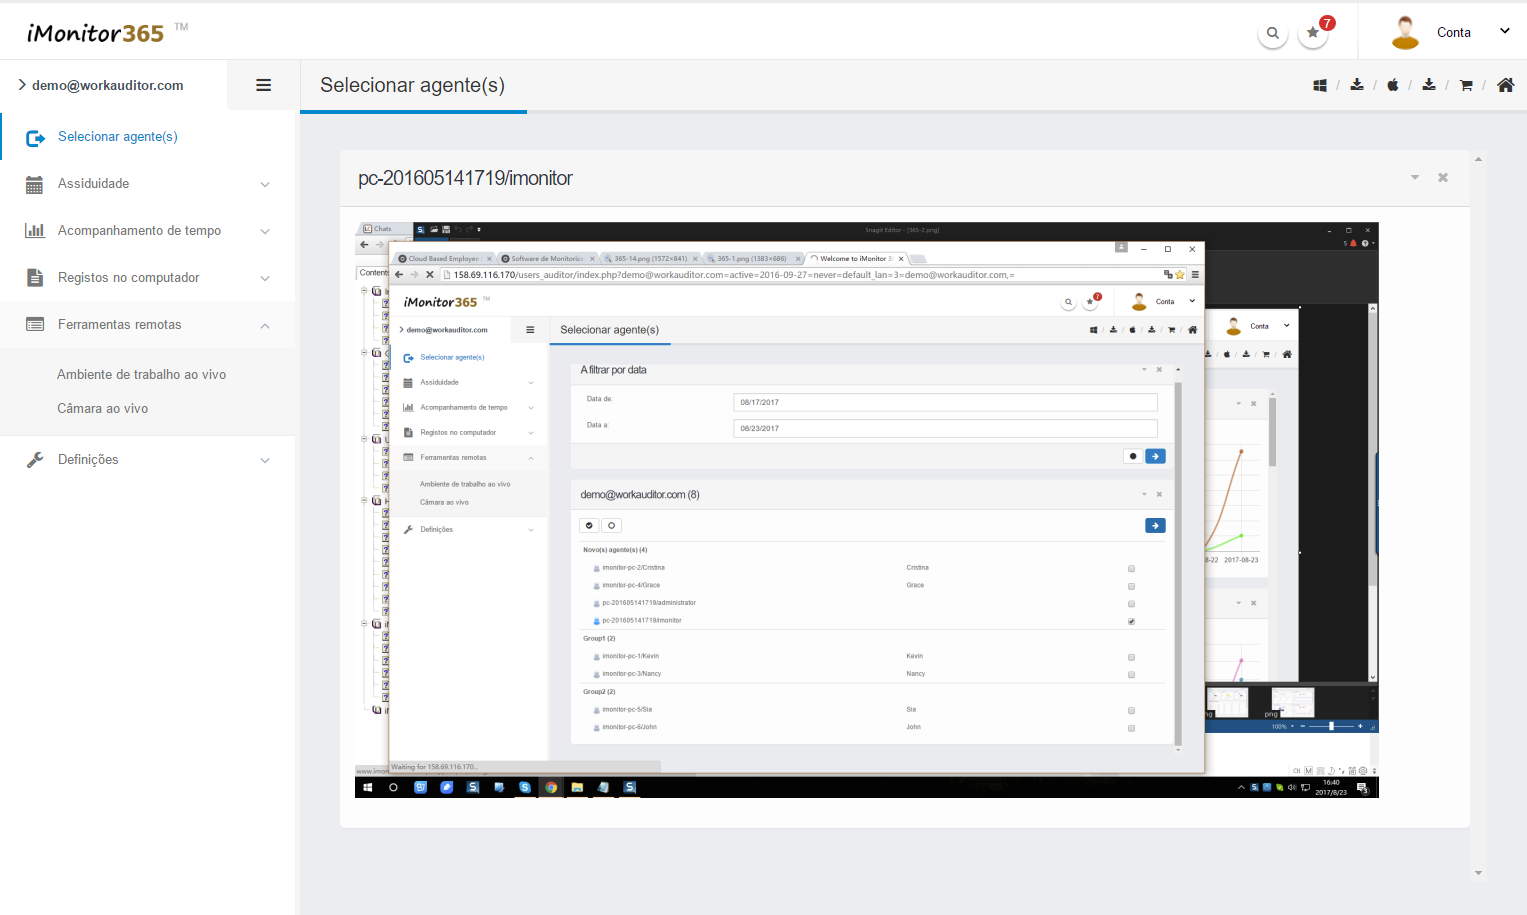Image resolution: width=1527 pixels, height=915 pixels.
Task: Open Ambiente de trabalho ao vivo
Action: (x=141, y=374)
